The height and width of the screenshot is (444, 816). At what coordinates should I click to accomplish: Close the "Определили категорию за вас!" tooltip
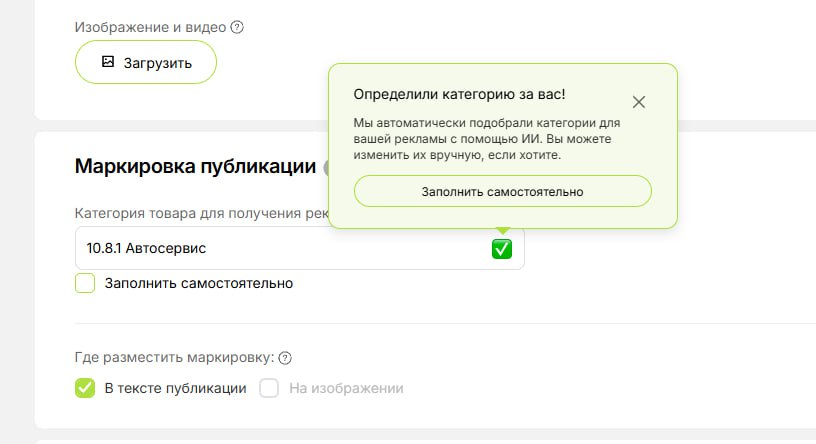tap(639, 102)
